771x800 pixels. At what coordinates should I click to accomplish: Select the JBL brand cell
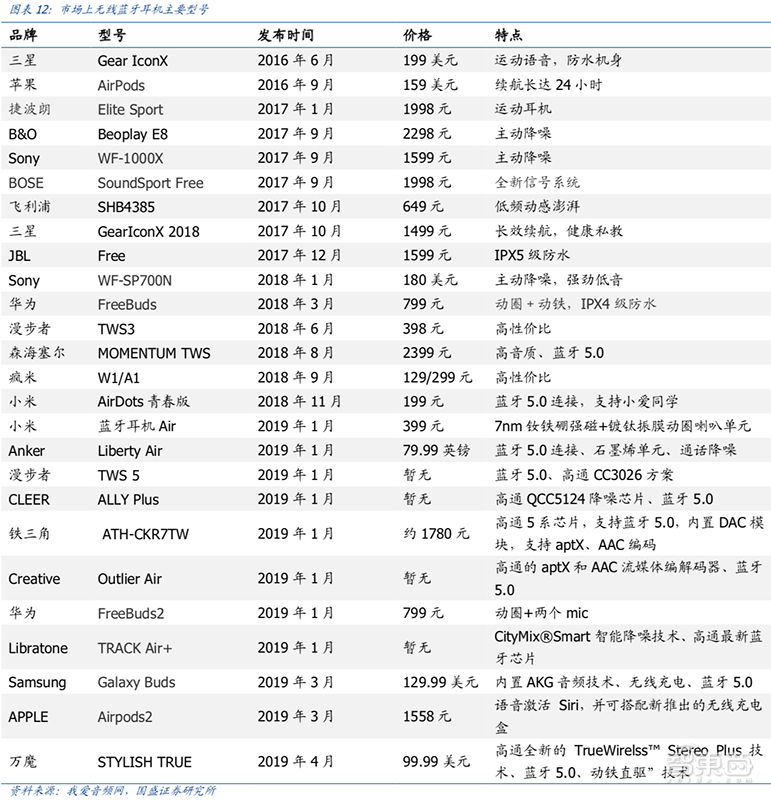click(19, 256)
